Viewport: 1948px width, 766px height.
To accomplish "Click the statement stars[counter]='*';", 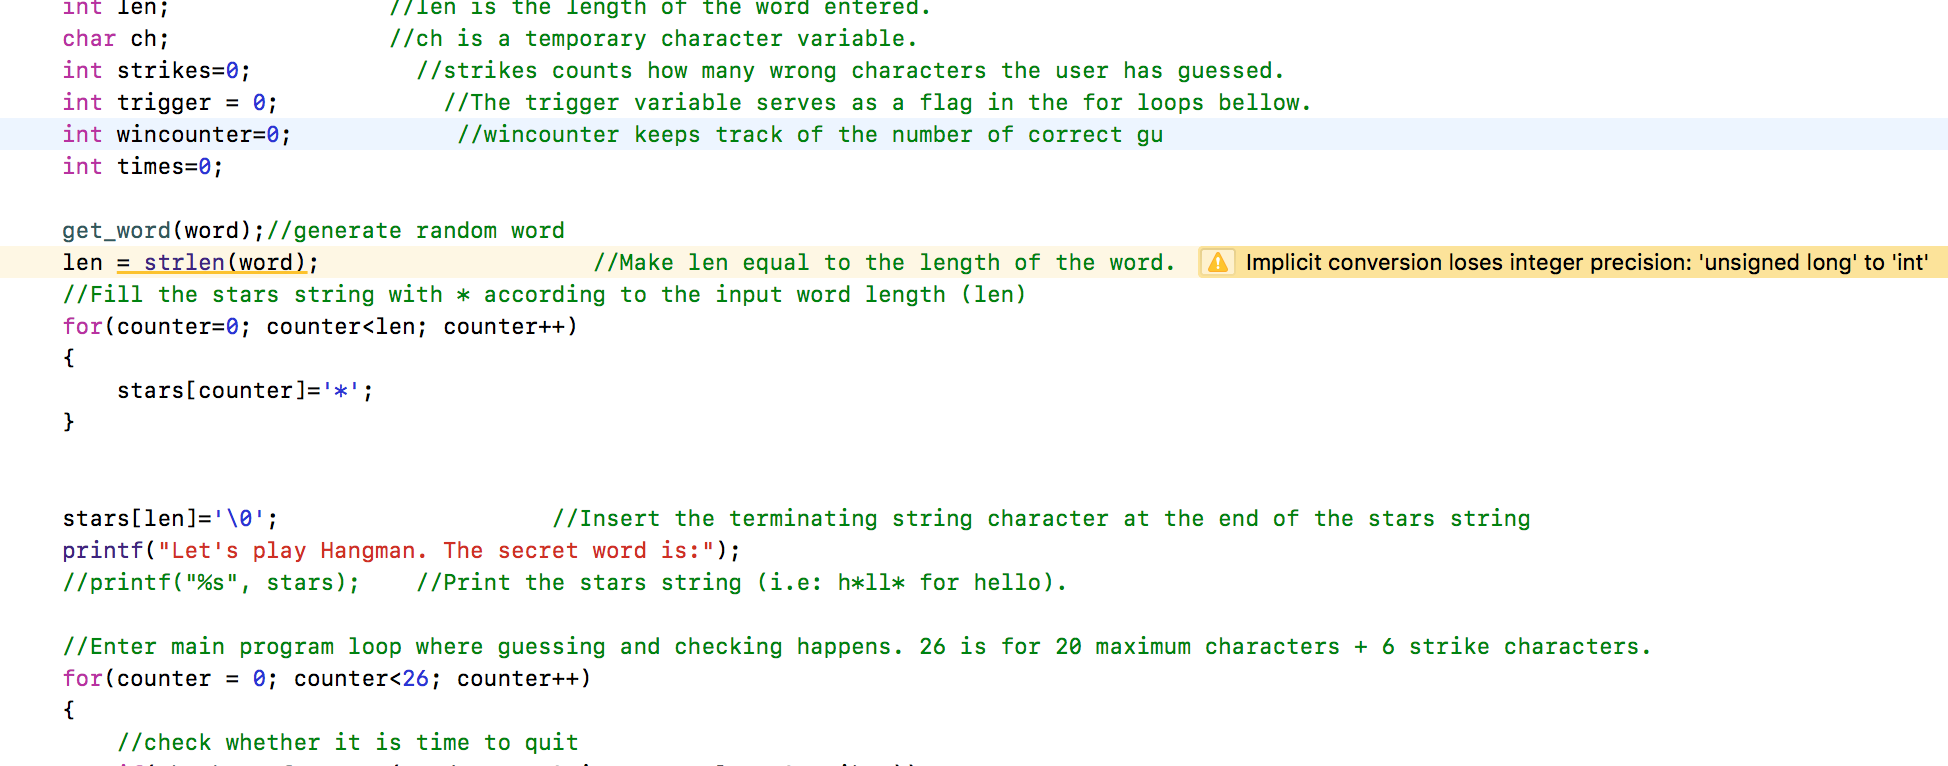I will (x=245, y=390).
